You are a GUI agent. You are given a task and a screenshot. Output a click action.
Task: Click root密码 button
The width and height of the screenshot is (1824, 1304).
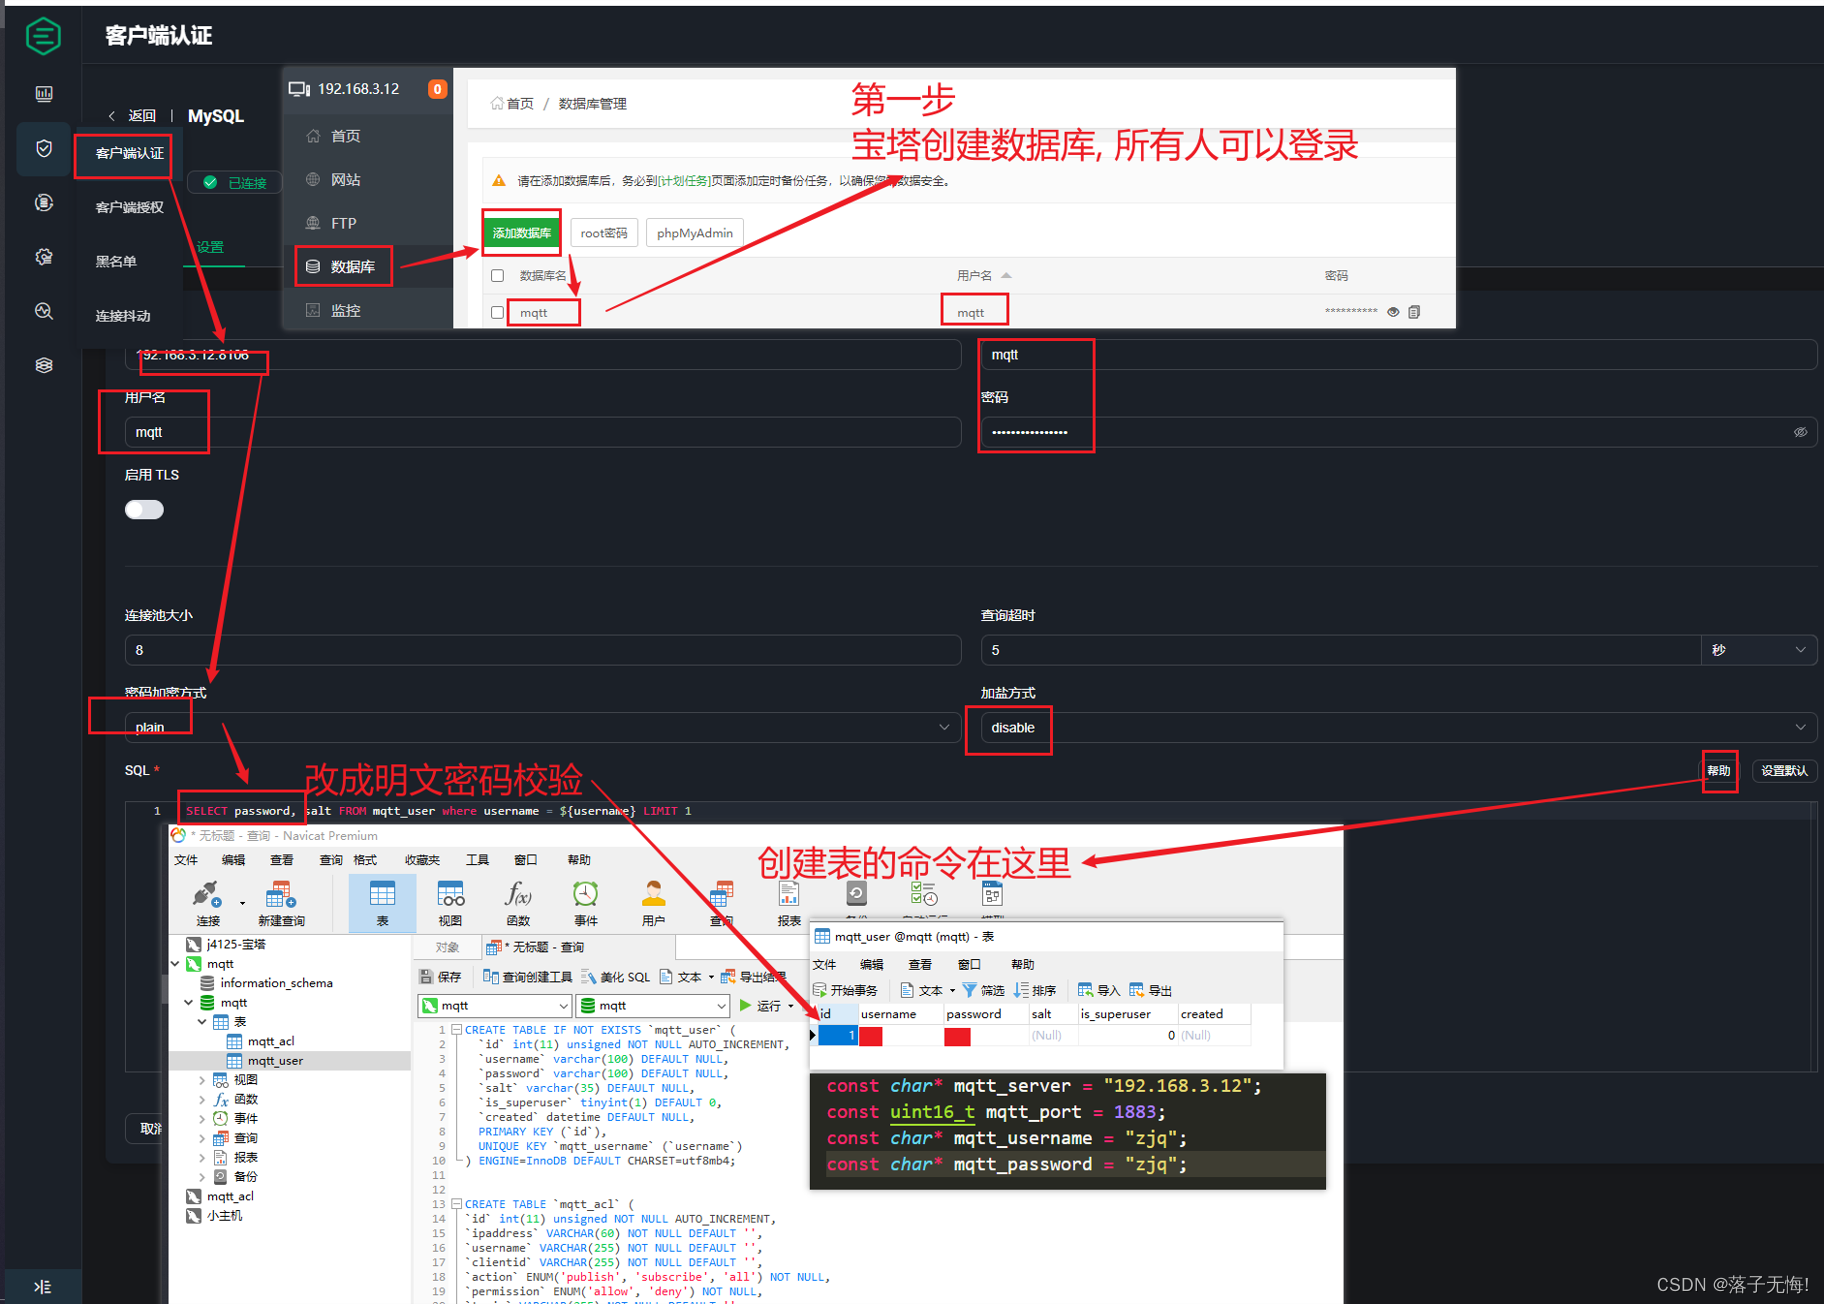tap(604, 233)
